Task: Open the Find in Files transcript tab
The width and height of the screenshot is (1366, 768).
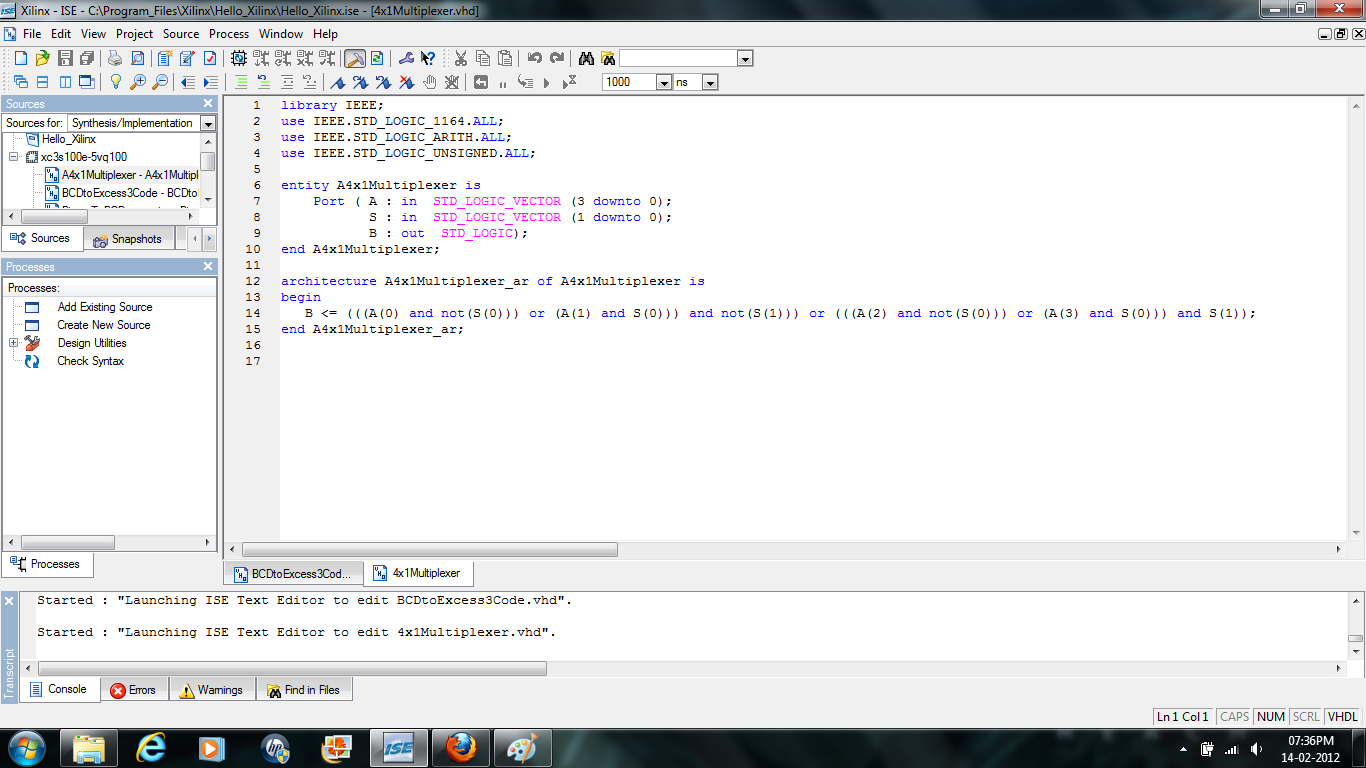Action: click(x=303, y=690)
